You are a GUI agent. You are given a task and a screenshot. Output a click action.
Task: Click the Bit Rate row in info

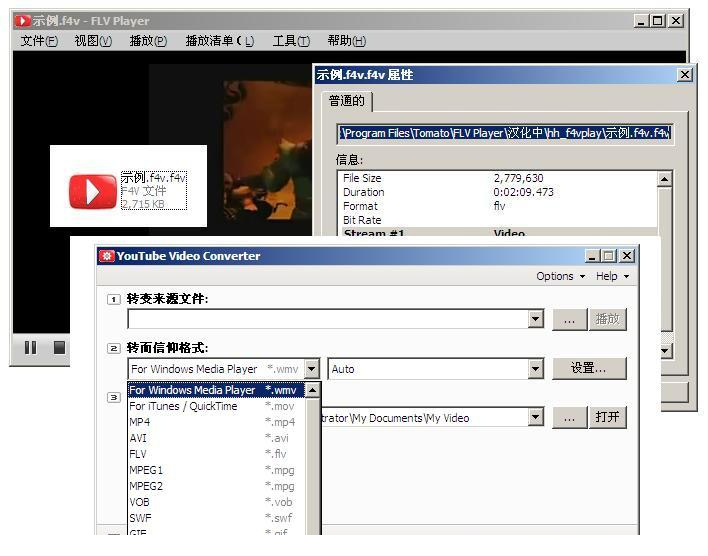498,220
